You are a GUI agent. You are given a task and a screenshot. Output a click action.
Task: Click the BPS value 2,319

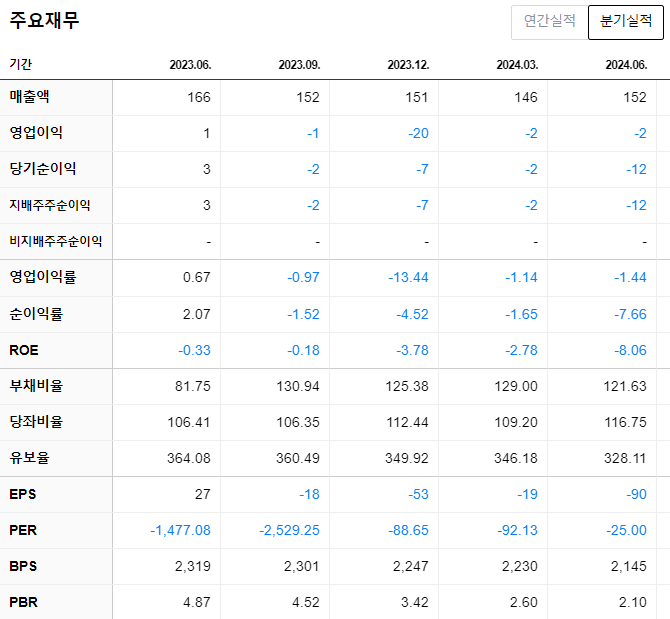tap(193, 566)
